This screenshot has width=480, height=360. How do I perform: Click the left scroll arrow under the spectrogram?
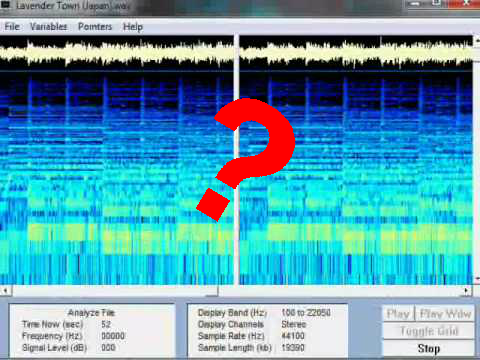coord(5,291)
